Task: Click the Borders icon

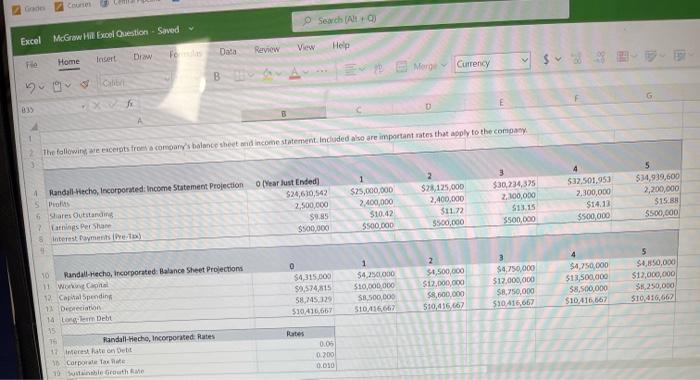Action: (240, 75)
